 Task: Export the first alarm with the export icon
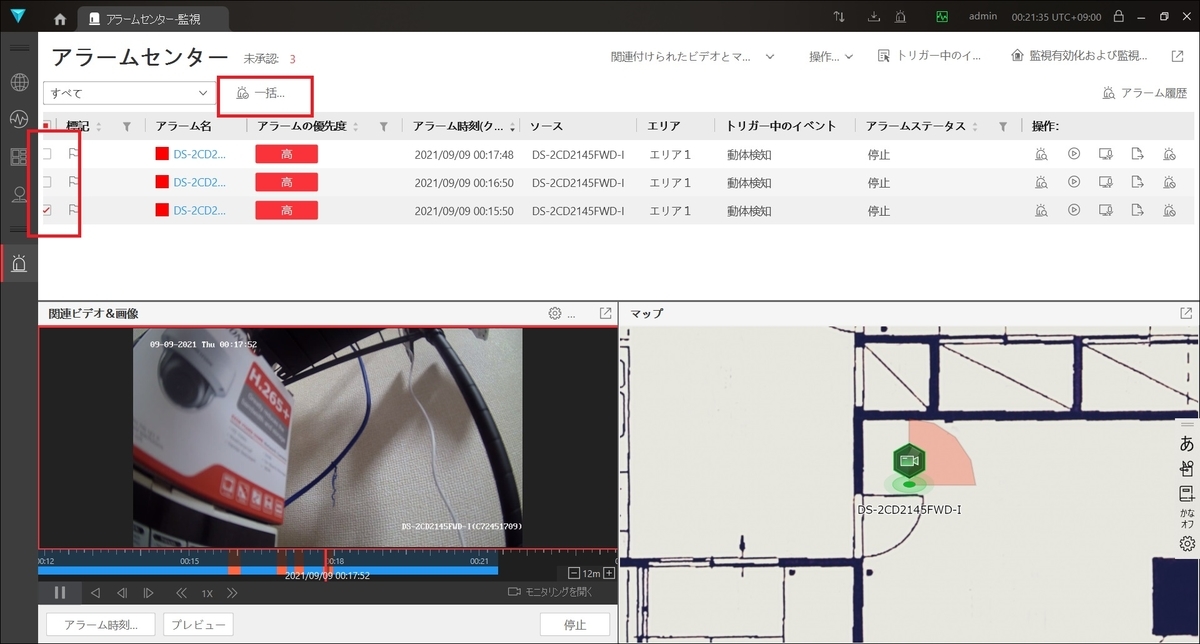pos(1137,153)
